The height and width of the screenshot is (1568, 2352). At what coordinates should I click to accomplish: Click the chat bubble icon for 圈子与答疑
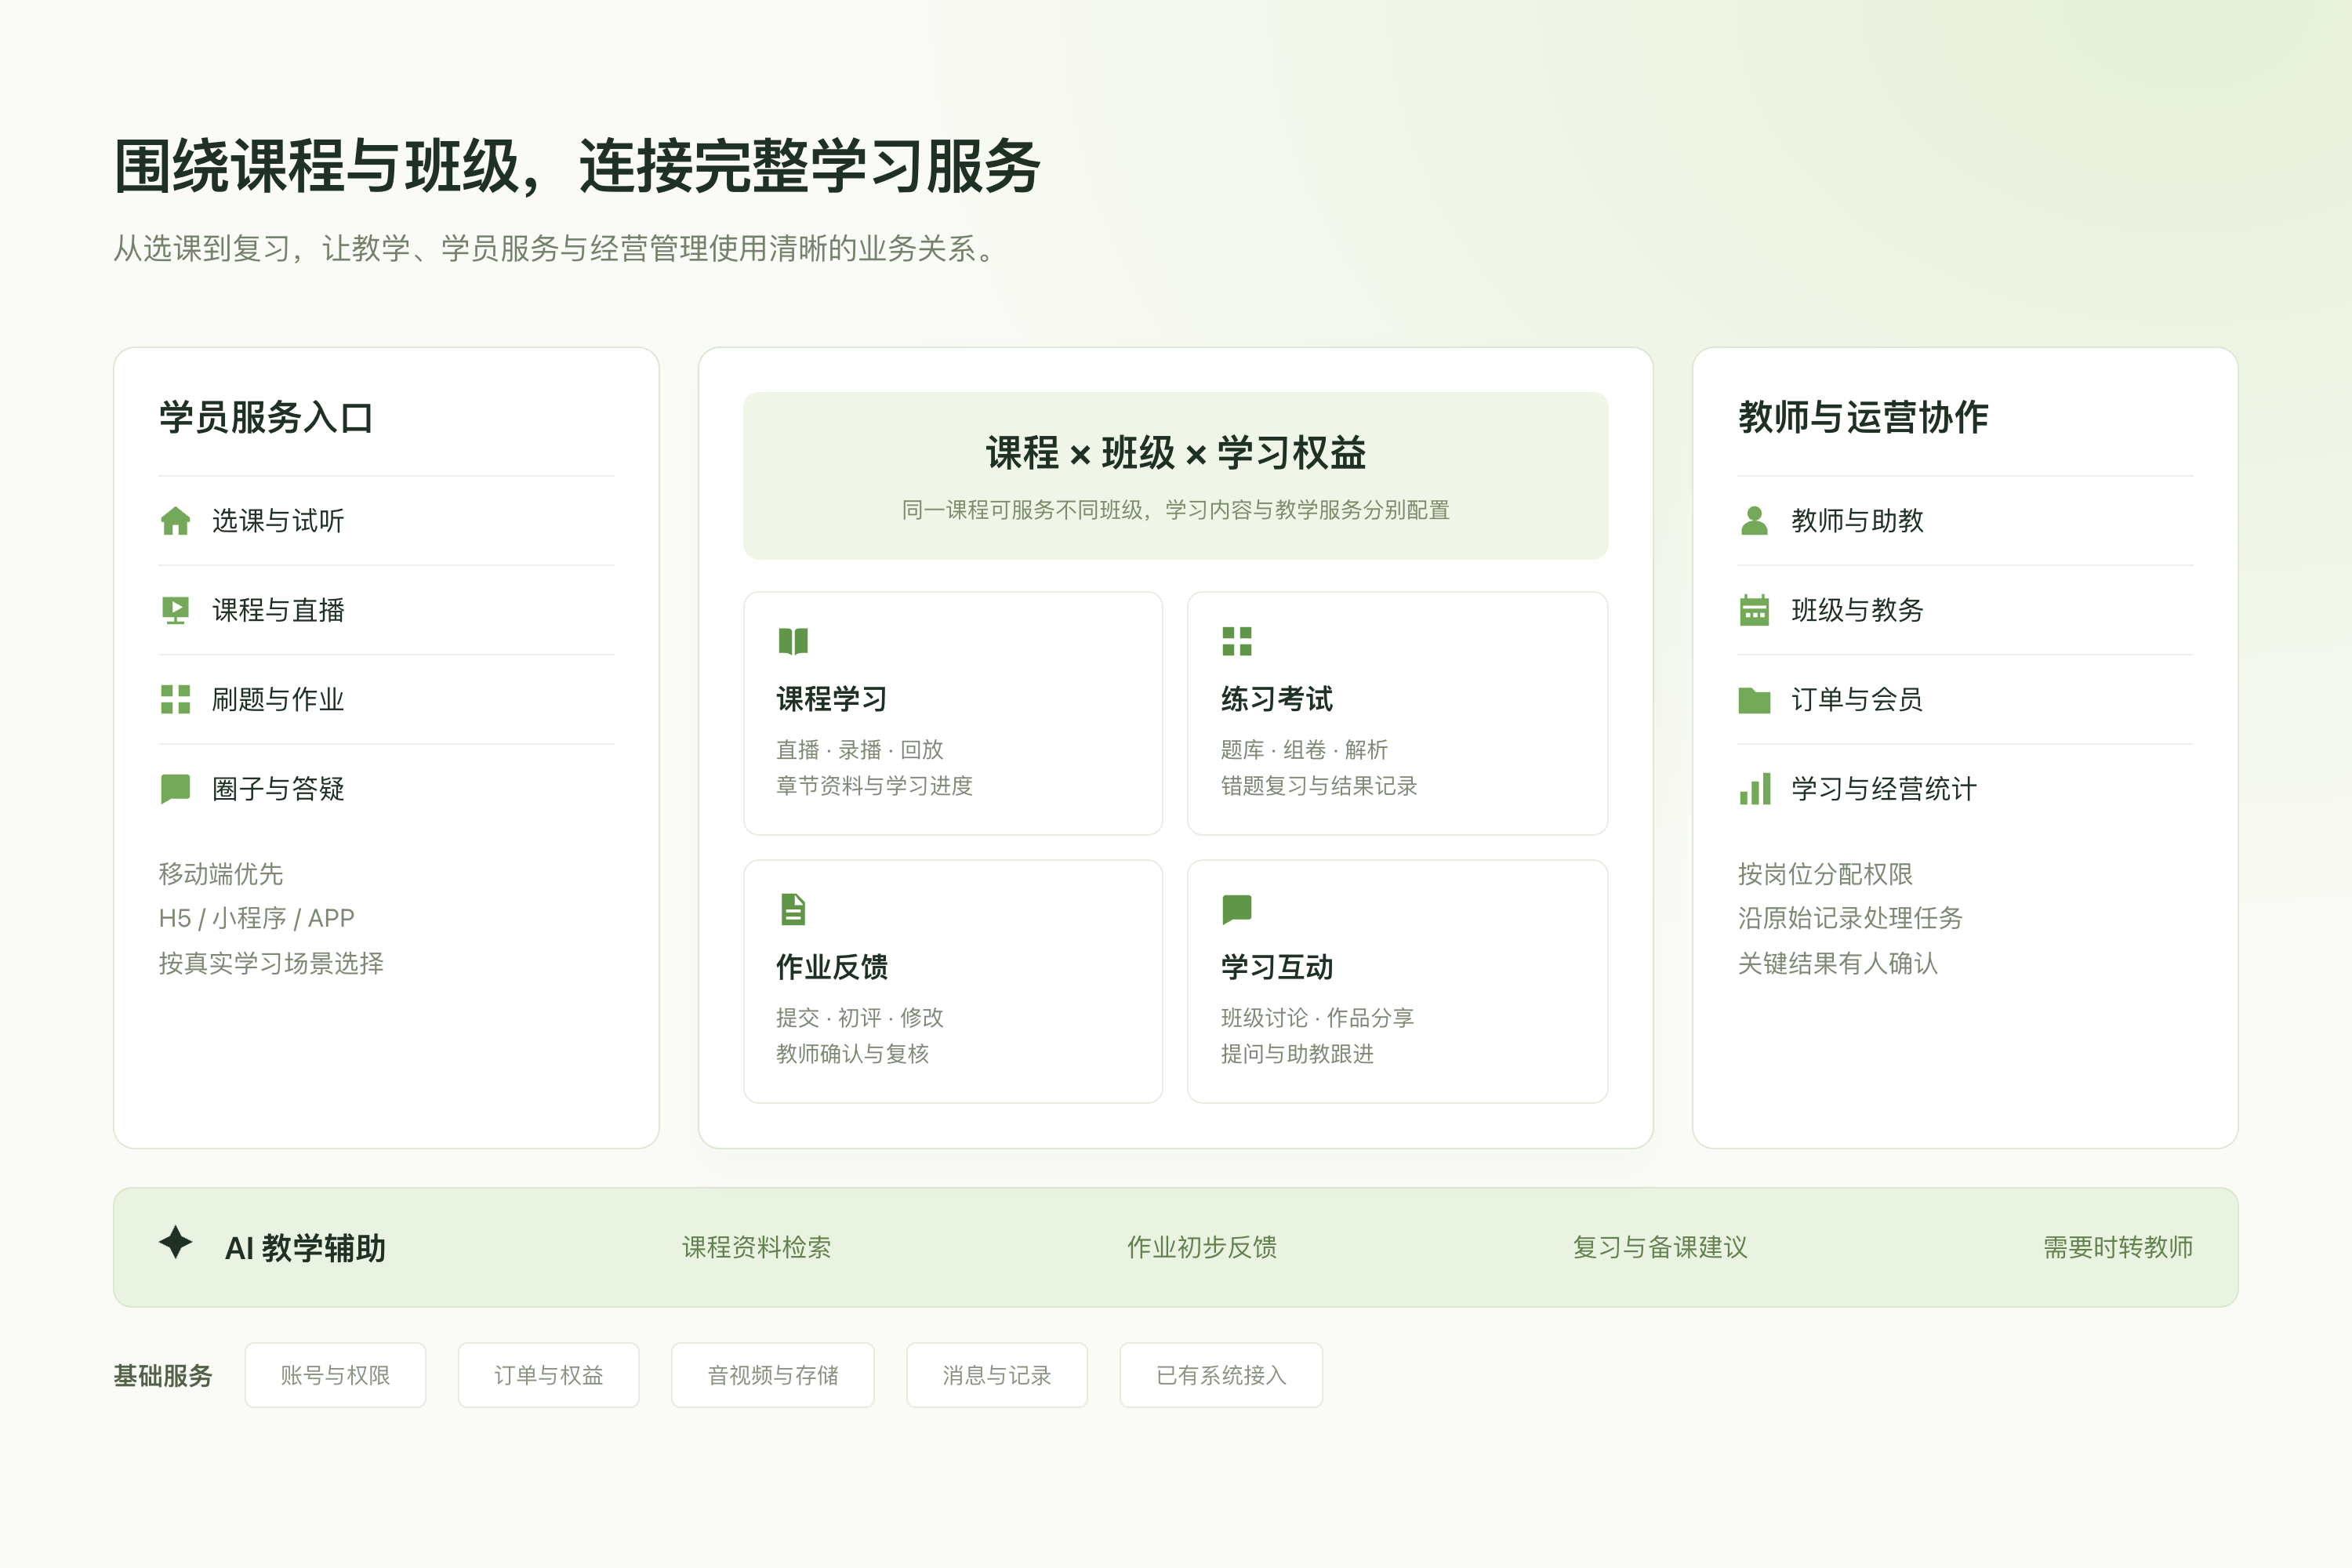175,789
